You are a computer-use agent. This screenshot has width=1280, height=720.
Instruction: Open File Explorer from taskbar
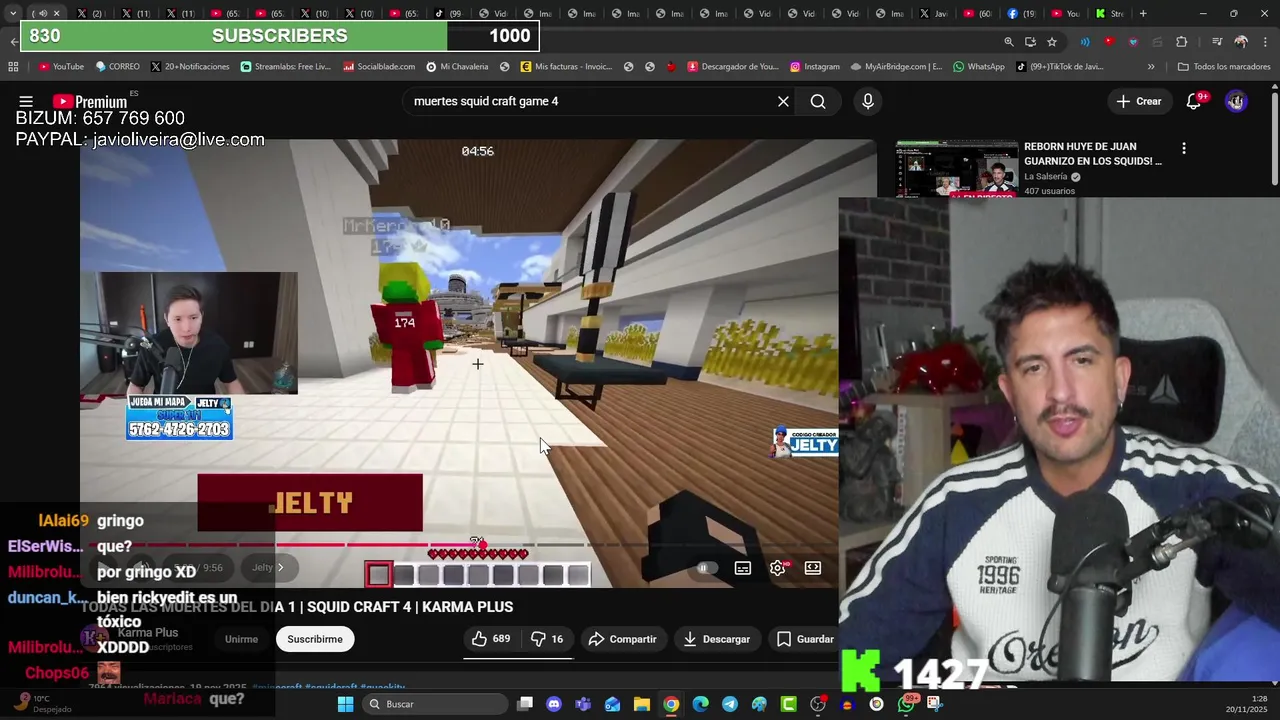pos(642,704)
